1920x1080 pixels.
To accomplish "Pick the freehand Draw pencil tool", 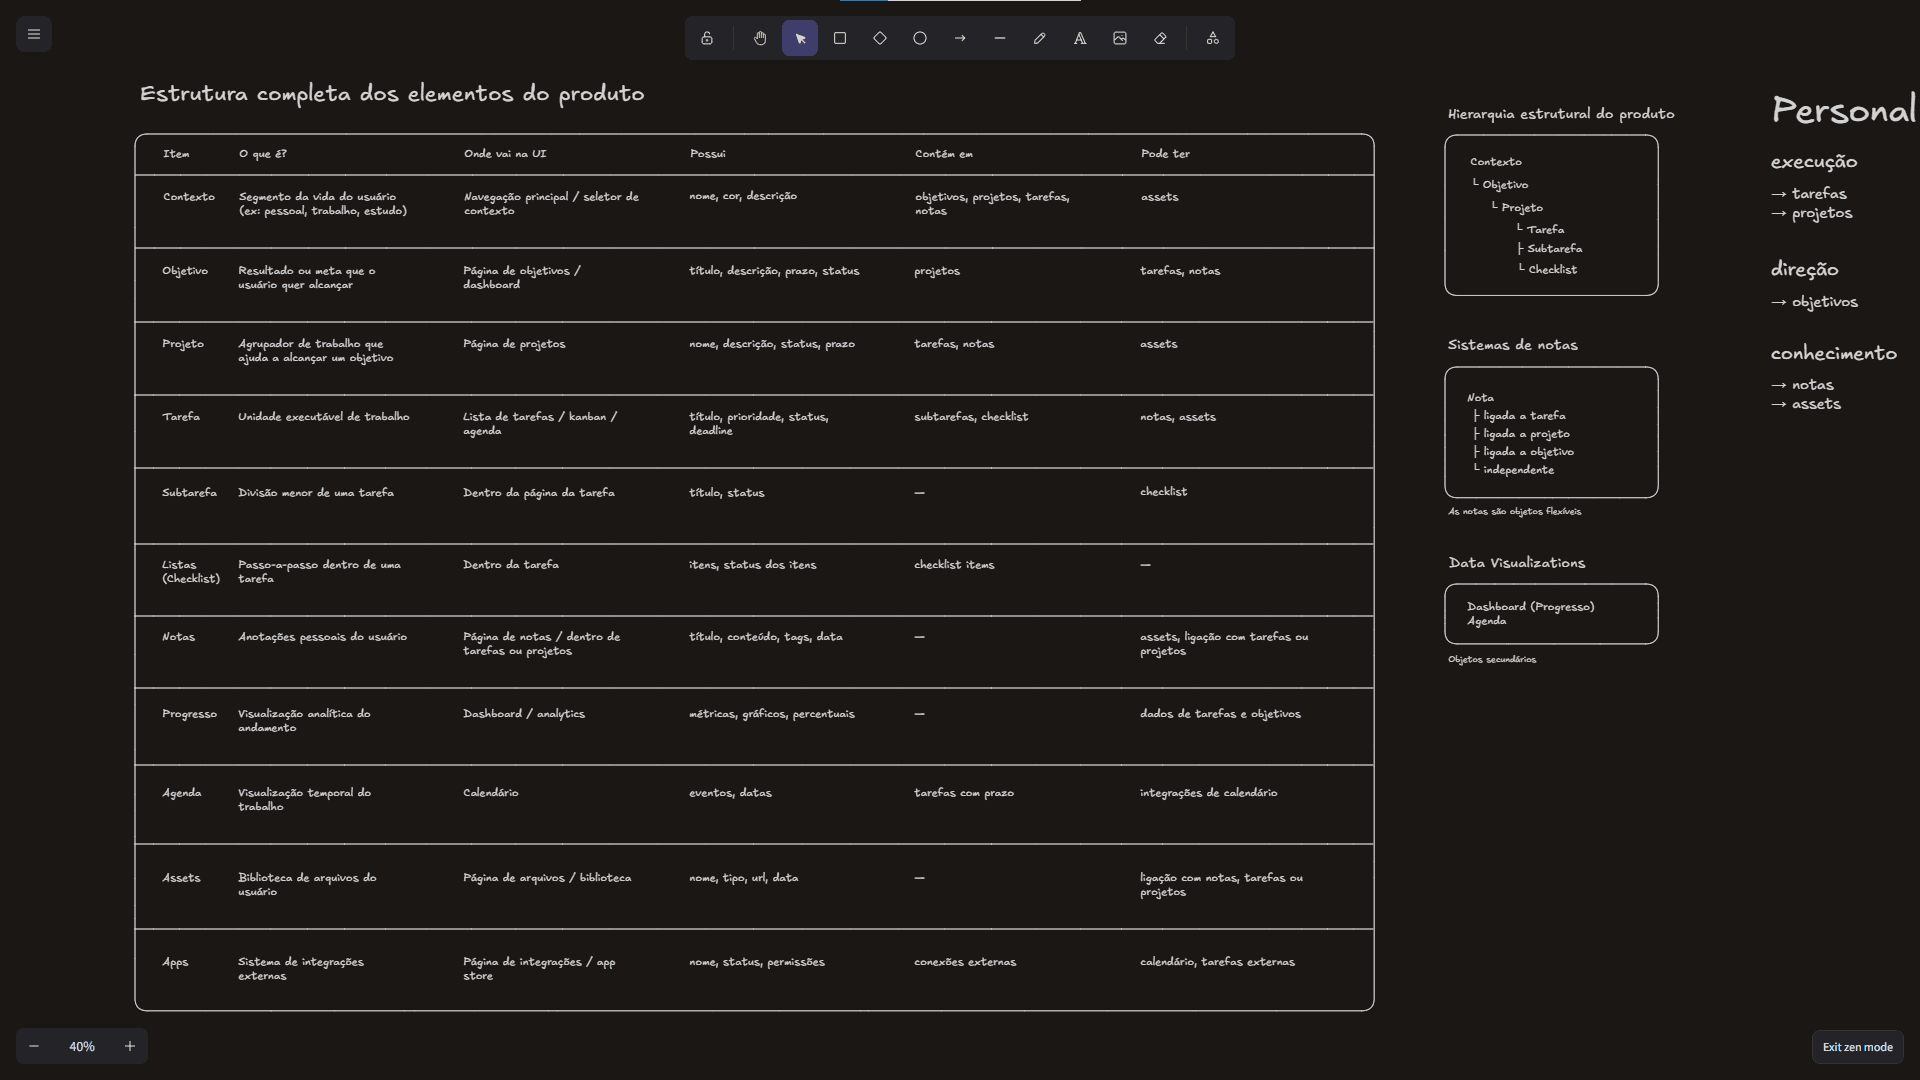I will (x=1040, y=38).
